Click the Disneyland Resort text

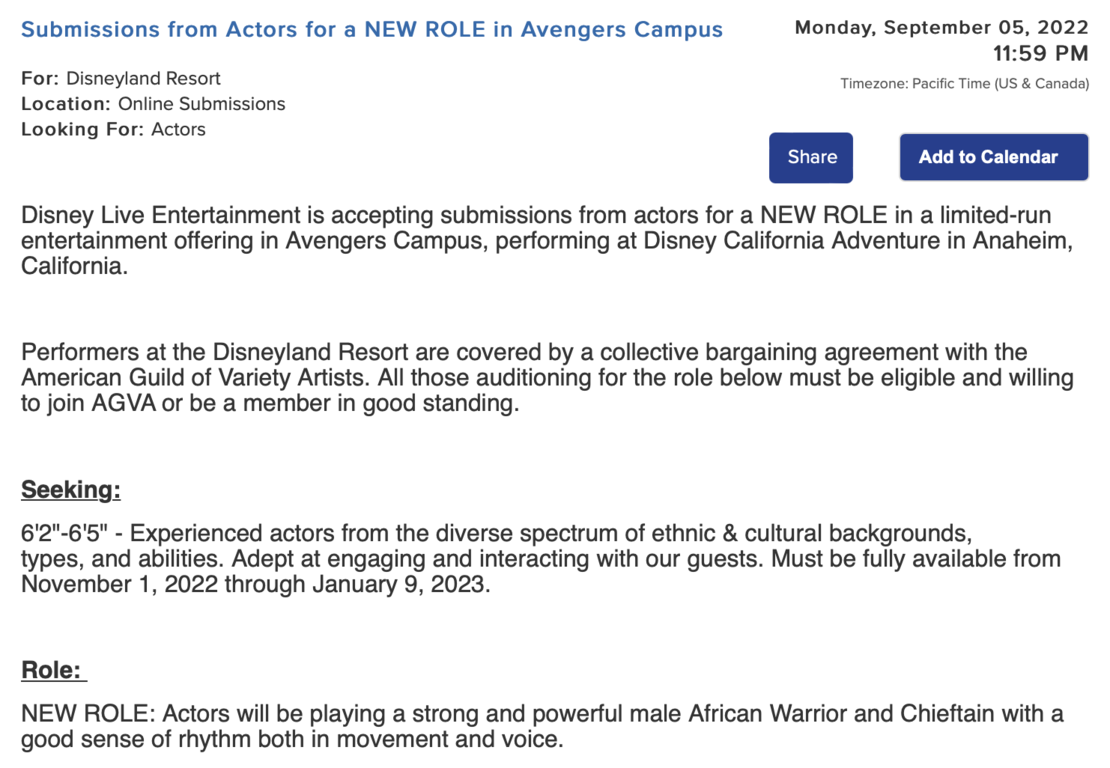143,79
